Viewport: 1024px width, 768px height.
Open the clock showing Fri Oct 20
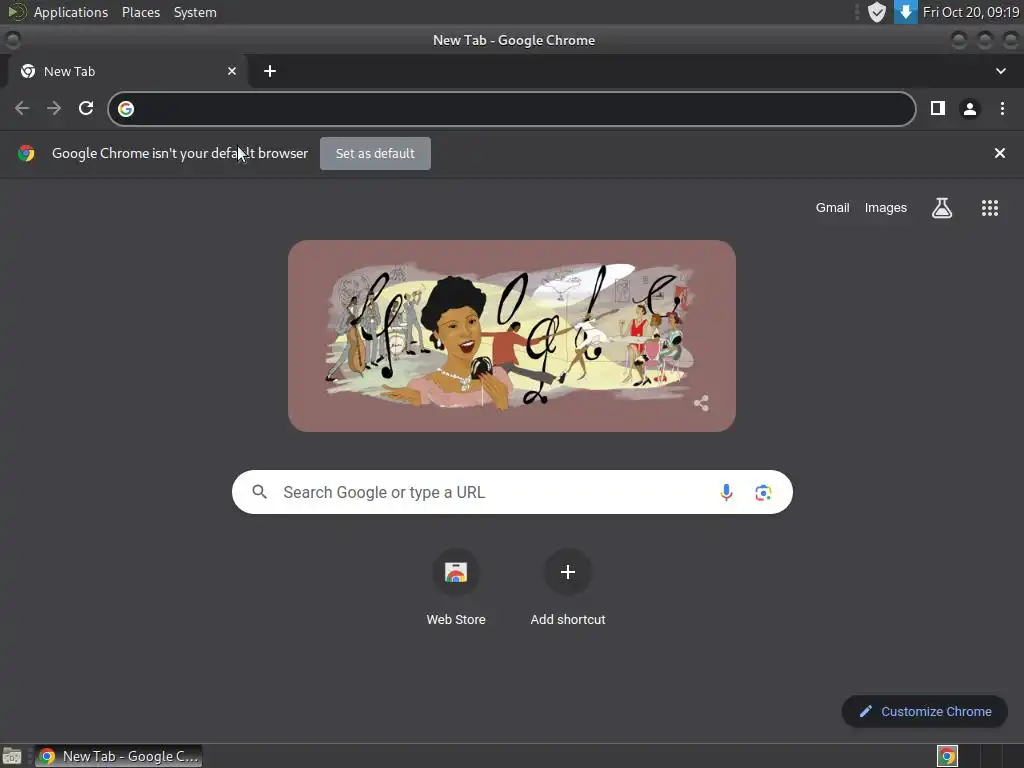[970, 12]
